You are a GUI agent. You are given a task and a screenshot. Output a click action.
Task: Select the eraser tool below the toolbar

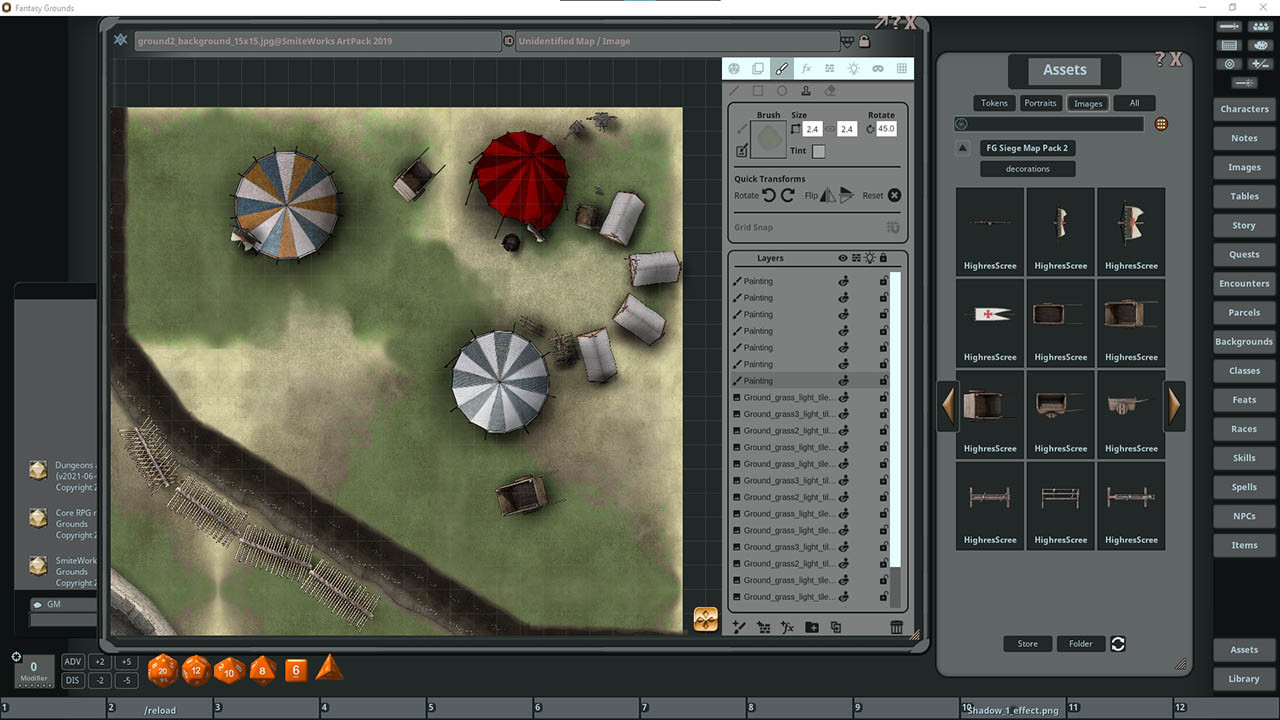click(830, 91)
